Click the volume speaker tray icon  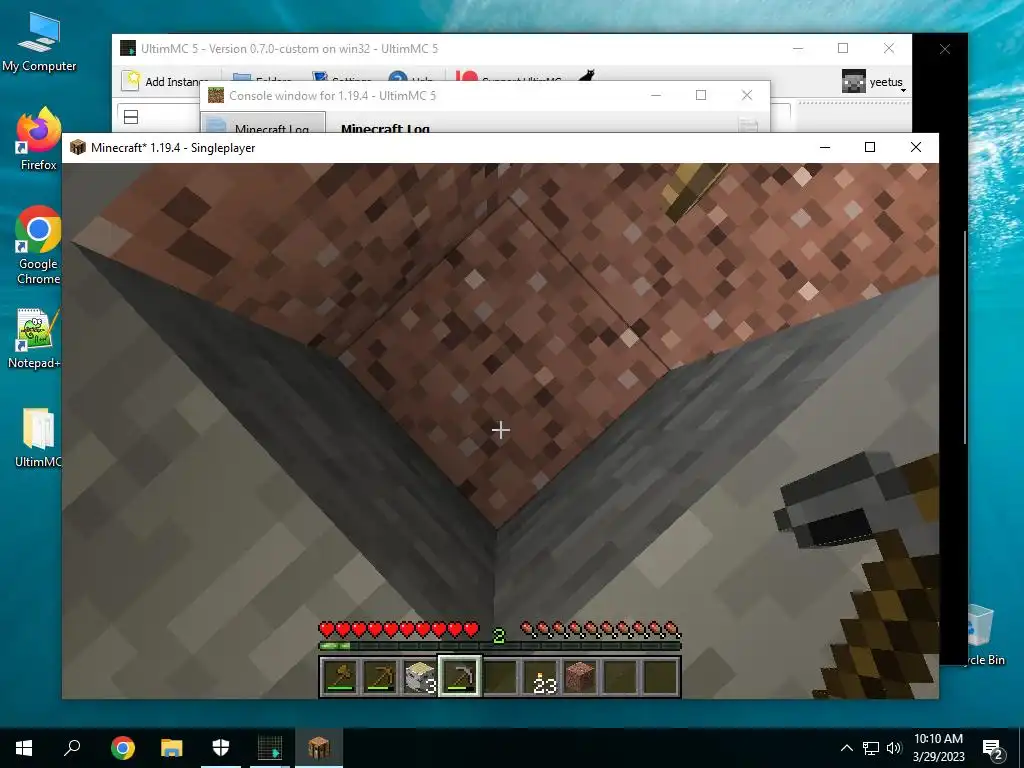(x=894, y=748)
